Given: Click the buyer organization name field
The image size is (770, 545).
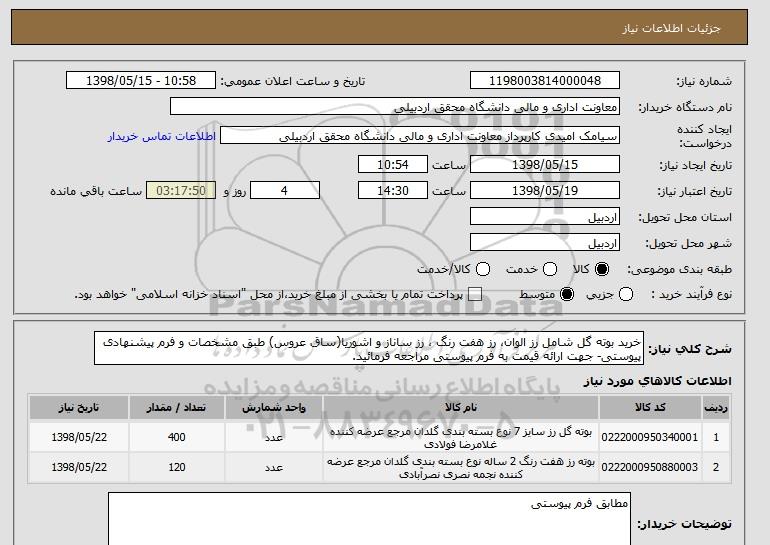Looking at the screenshot, I should click(x=395, y=107).
